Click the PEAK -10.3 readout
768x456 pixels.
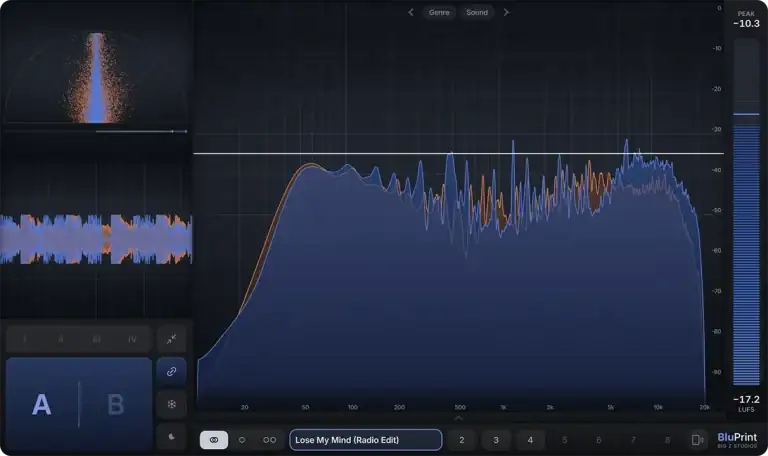pyautogui.click(x=746, y=20)
